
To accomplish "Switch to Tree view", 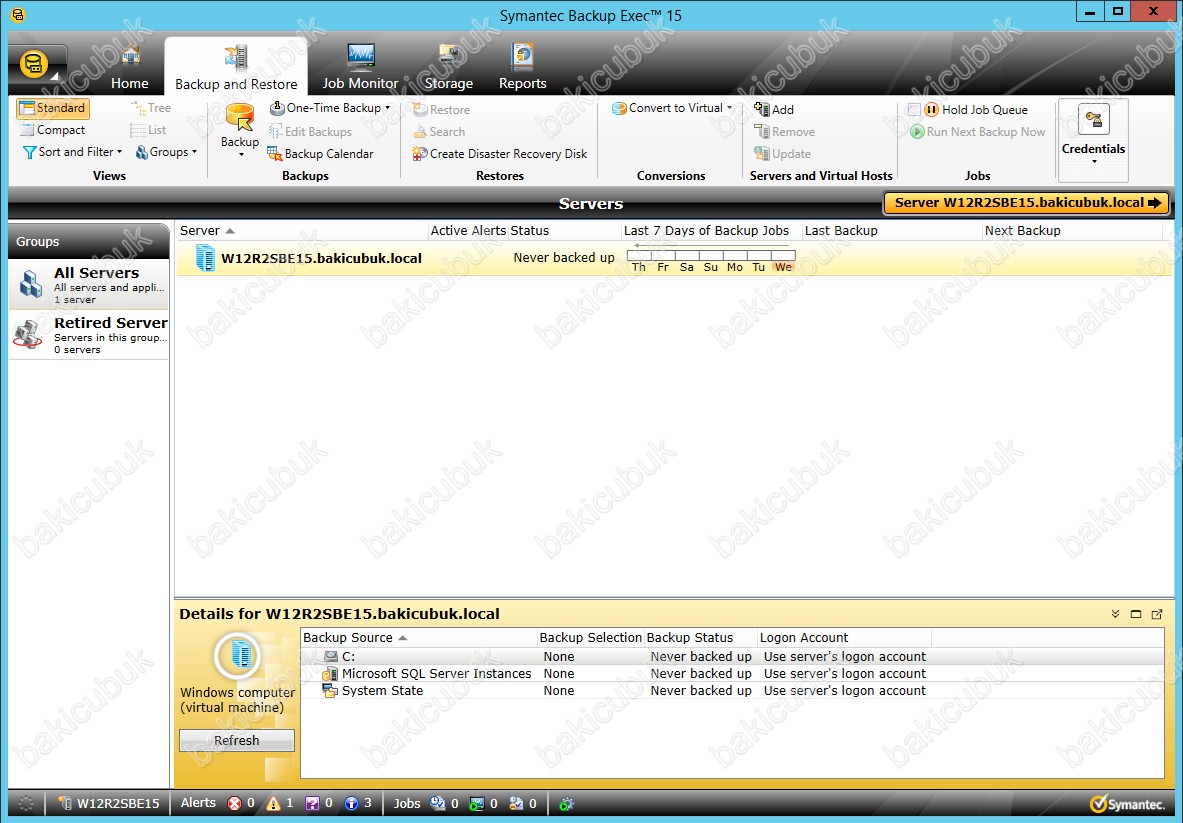I will [x=151, y=109].
